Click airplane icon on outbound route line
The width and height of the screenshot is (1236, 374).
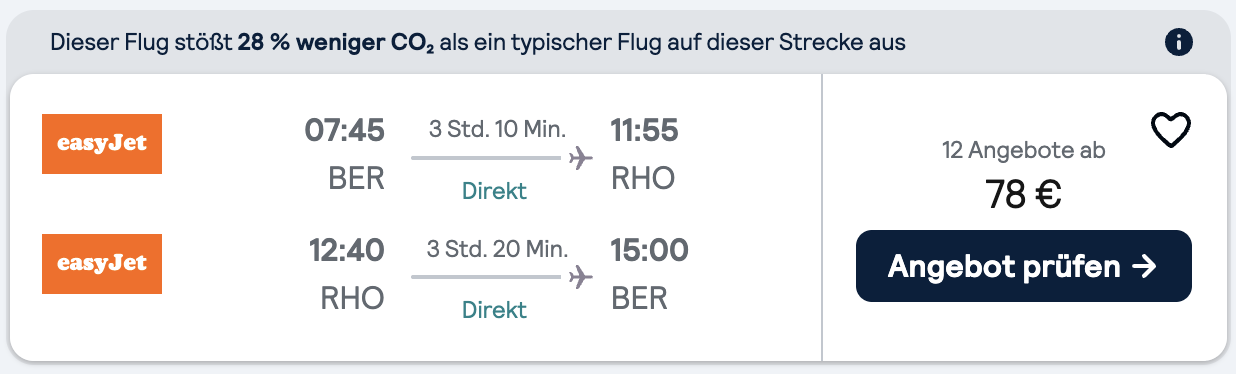[580, 157]
